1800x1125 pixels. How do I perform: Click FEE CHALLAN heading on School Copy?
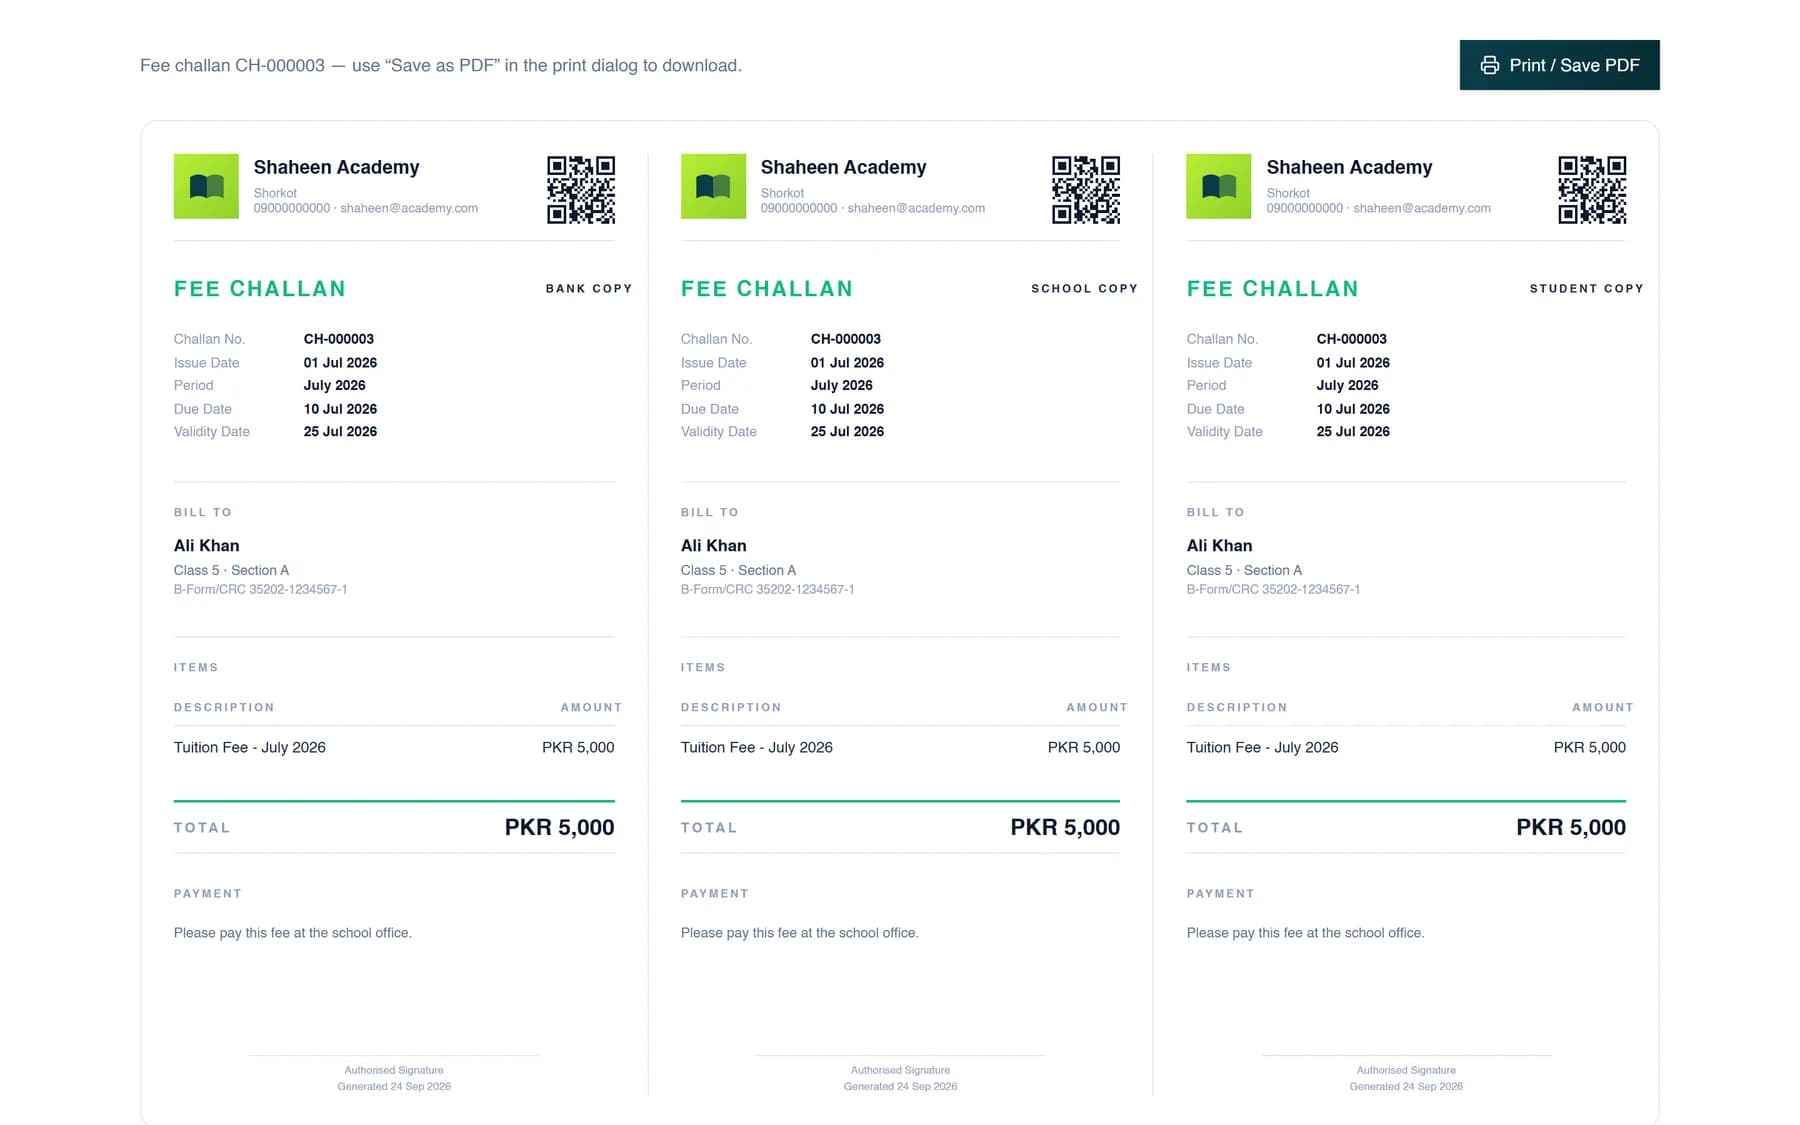767,289
